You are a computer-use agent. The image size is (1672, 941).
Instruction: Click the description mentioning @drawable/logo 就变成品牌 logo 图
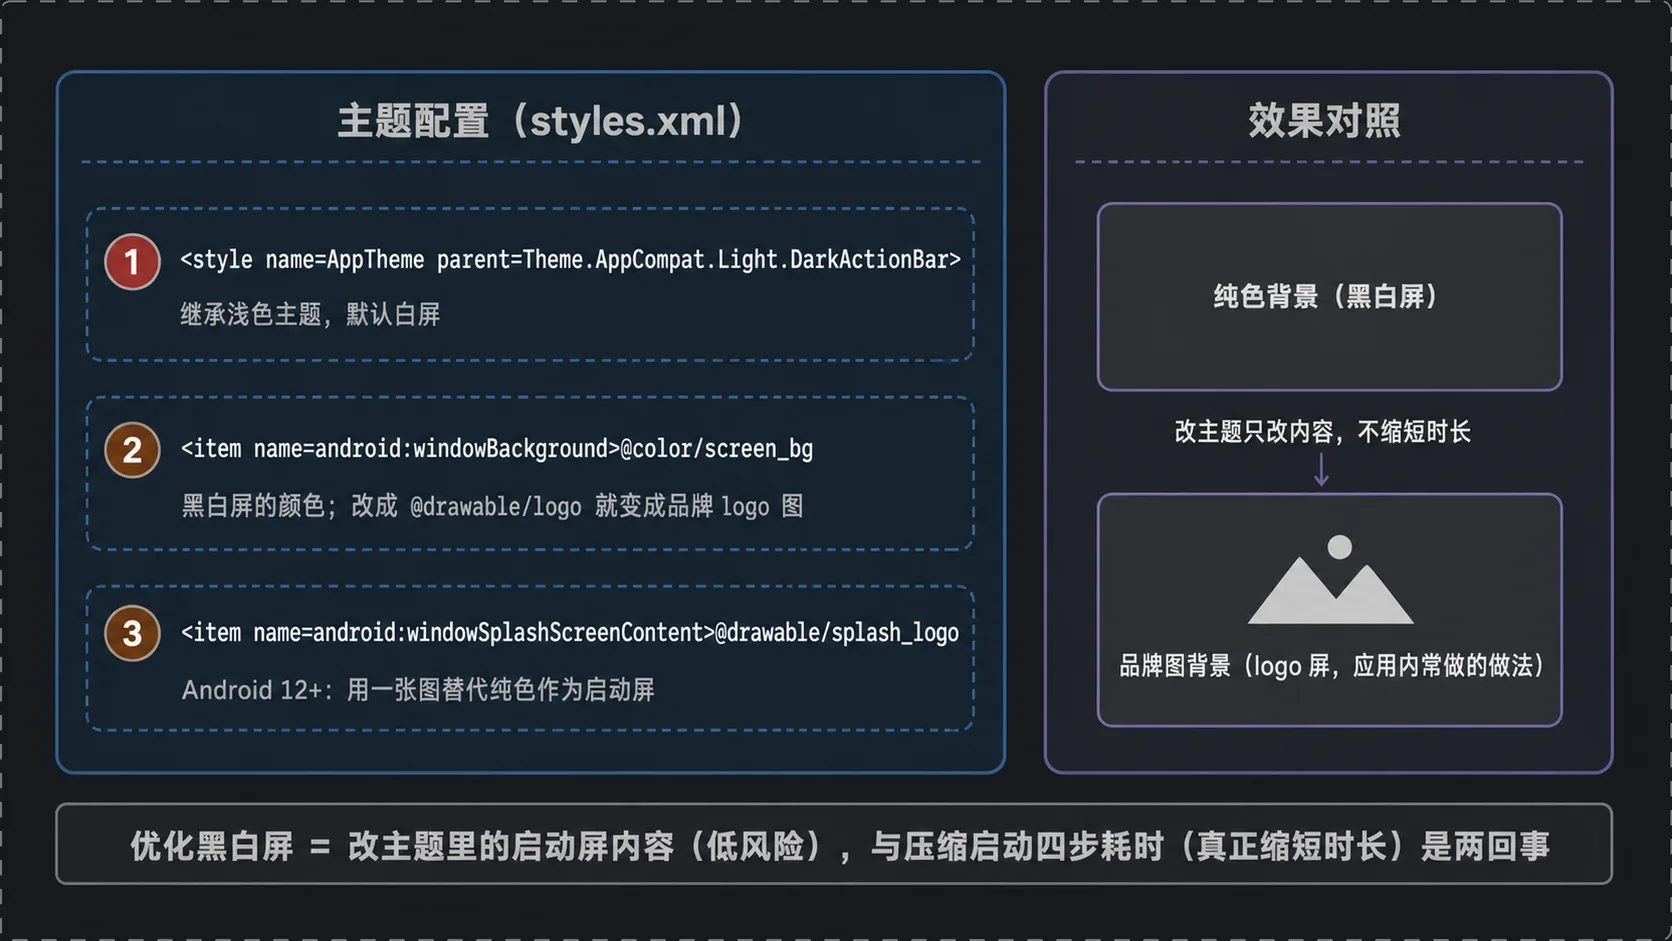point(492,506)
